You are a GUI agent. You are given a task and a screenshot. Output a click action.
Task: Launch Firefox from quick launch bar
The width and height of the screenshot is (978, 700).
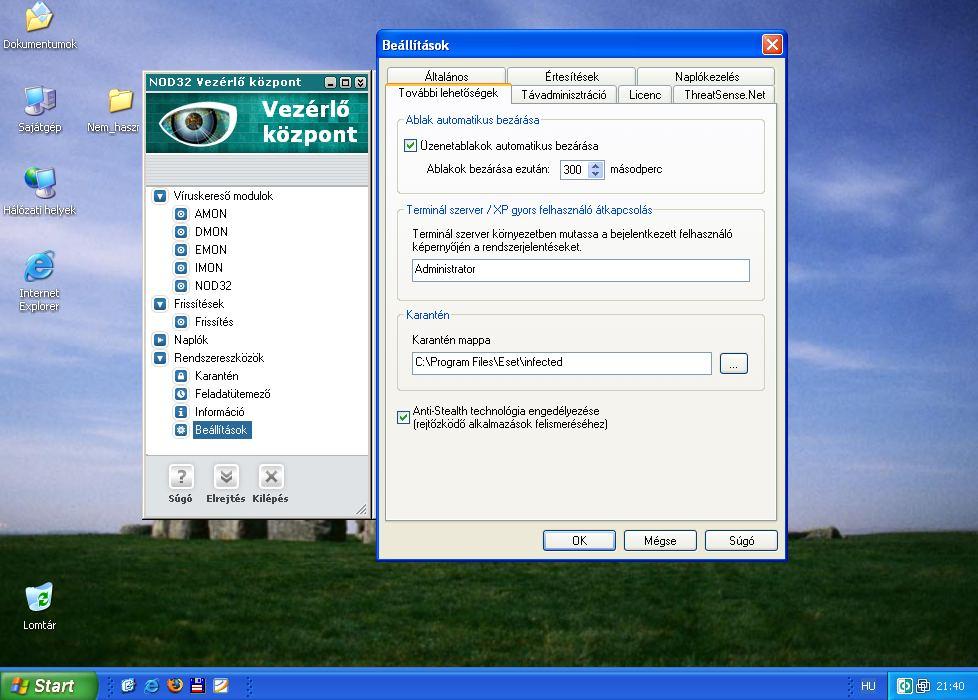pos(175,686)
